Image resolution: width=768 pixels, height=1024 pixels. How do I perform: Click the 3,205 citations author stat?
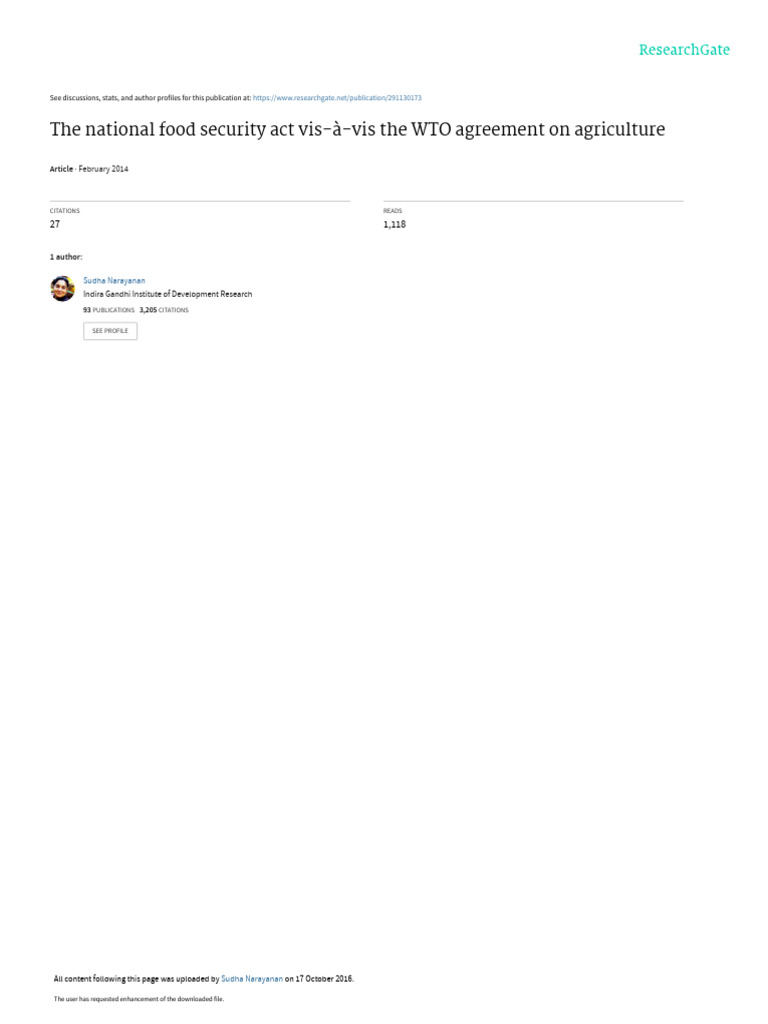164,310
